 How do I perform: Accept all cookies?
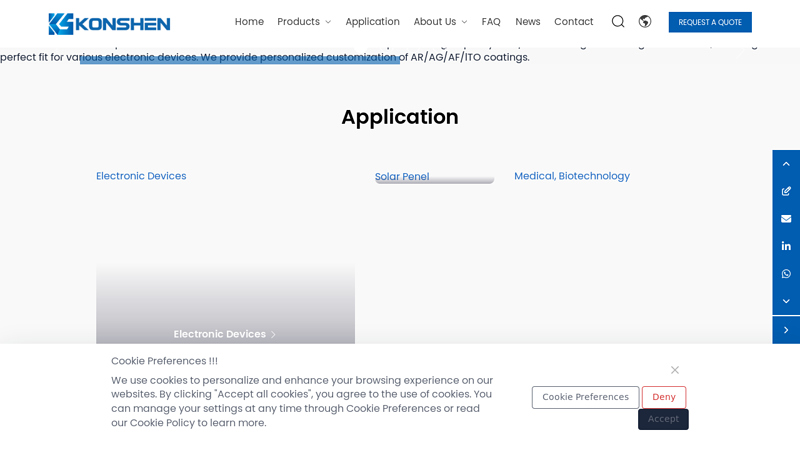point(663,419)
